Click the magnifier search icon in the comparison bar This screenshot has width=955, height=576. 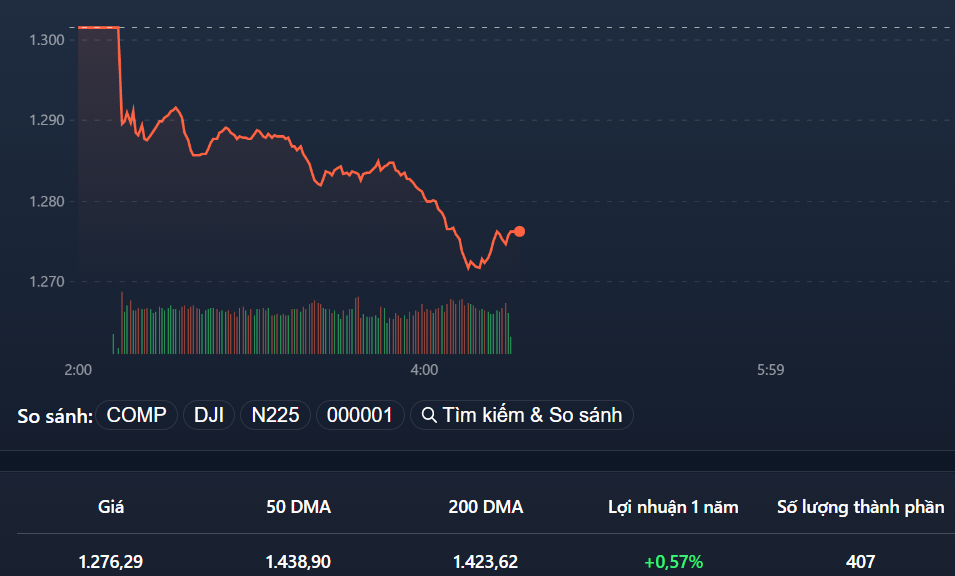[427, 414]
